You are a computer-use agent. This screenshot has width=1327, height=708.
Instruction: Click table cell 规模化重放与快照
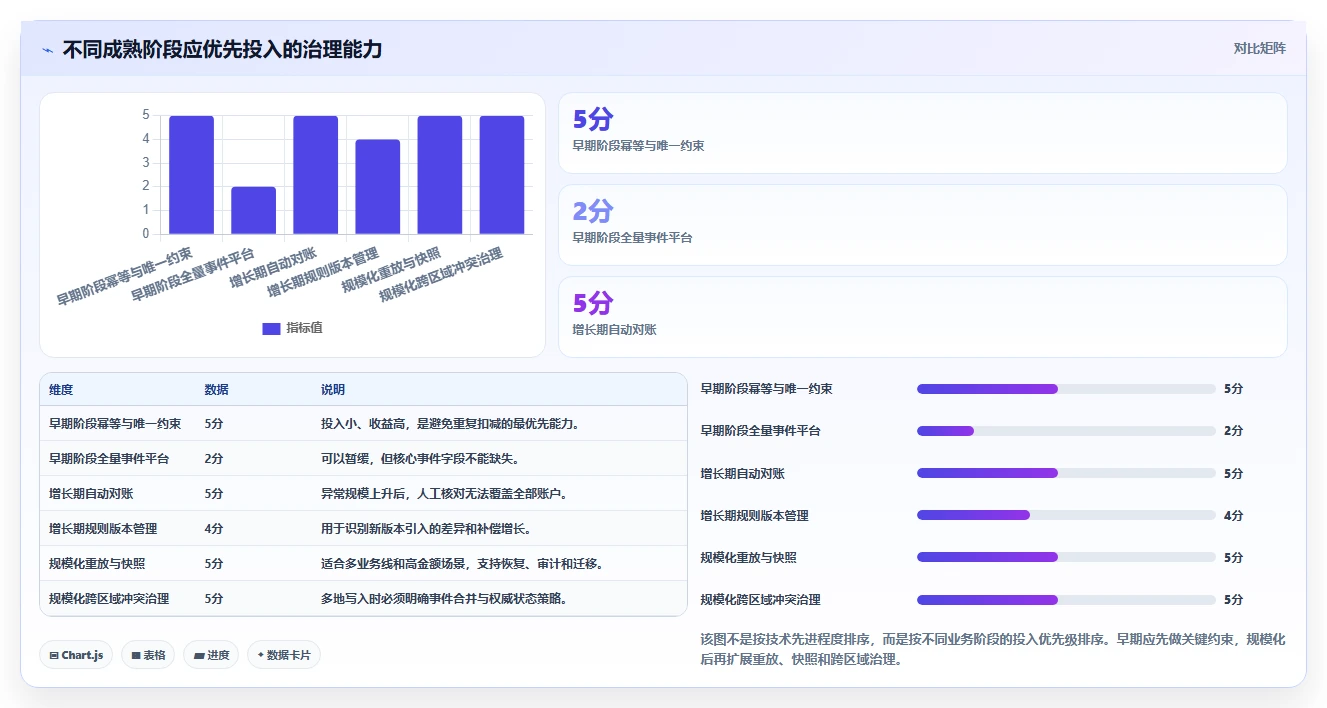coord(97,564)
